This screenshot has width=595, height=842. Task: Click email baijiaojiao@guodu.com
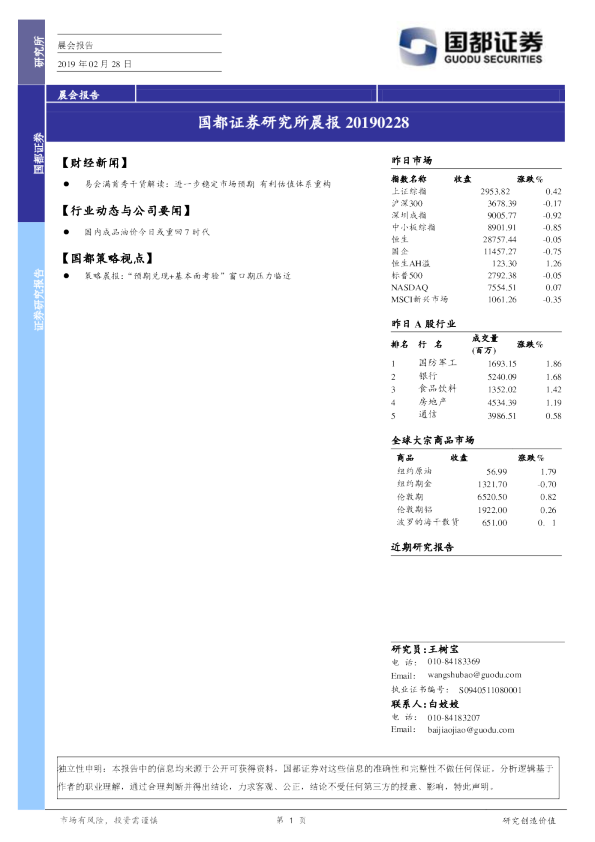tap(470, 730)
